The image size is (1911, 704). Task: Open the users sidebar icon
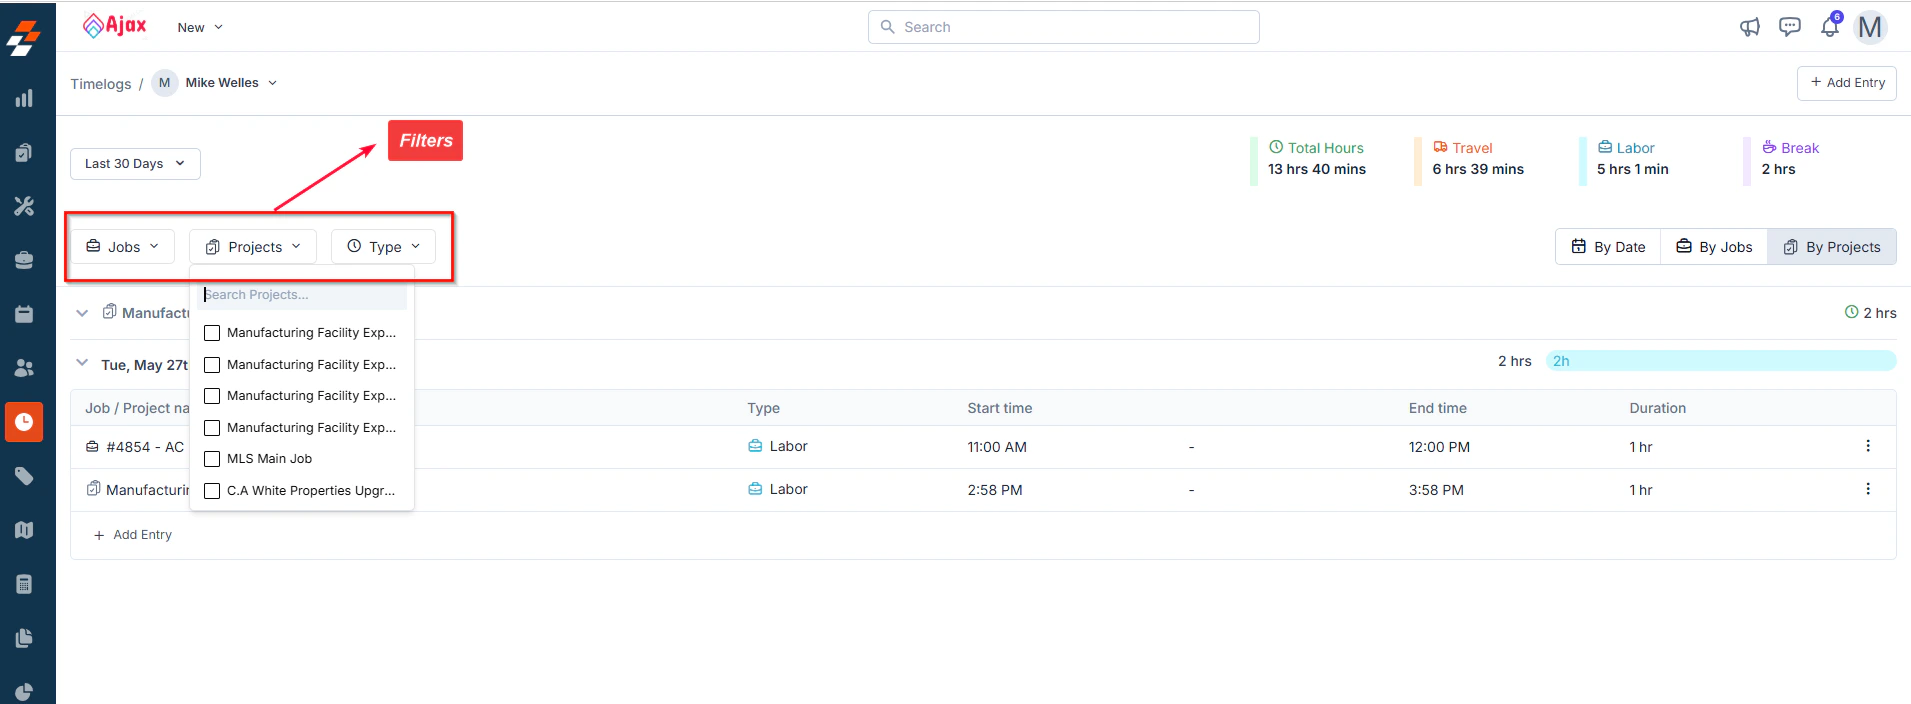[24, 368]
